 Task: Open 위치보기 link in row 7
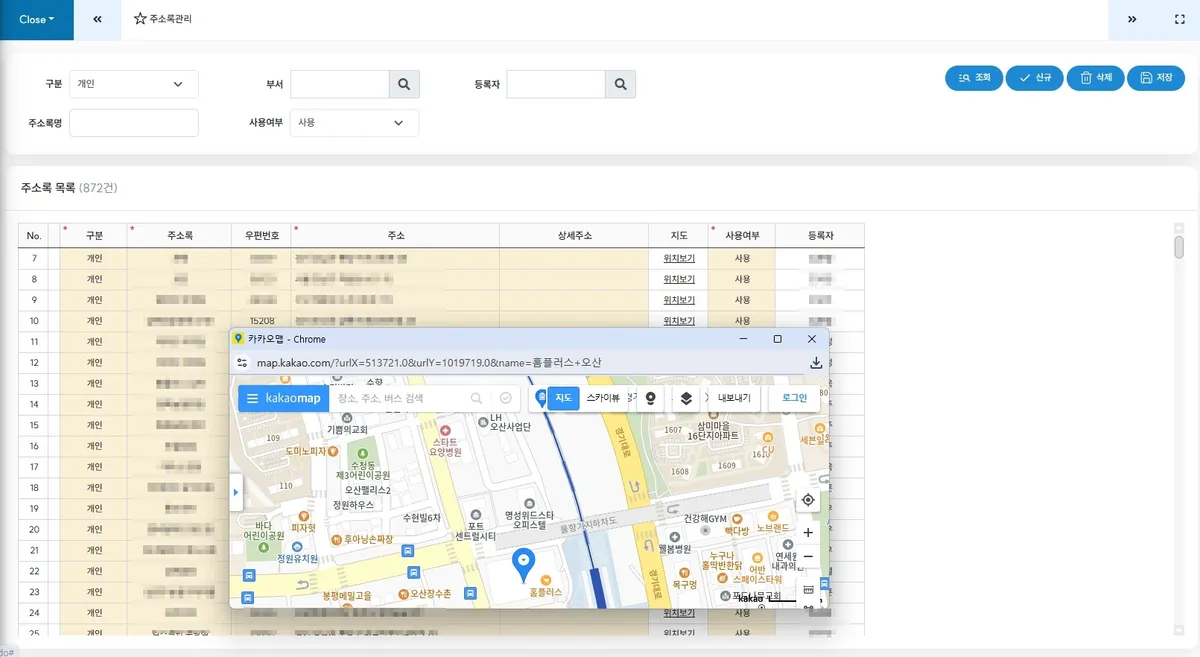679,258
